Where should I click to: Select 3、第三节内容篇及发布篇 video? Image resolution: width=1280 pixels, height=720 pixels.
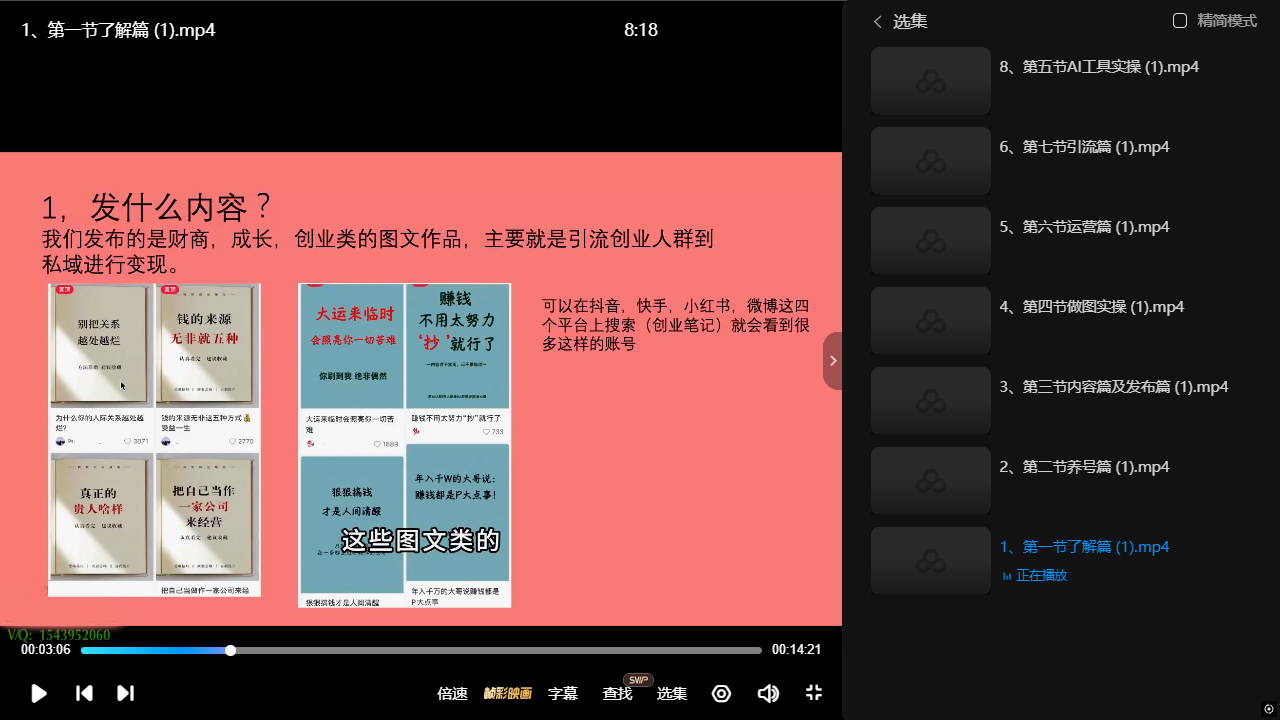[1113, 387]
